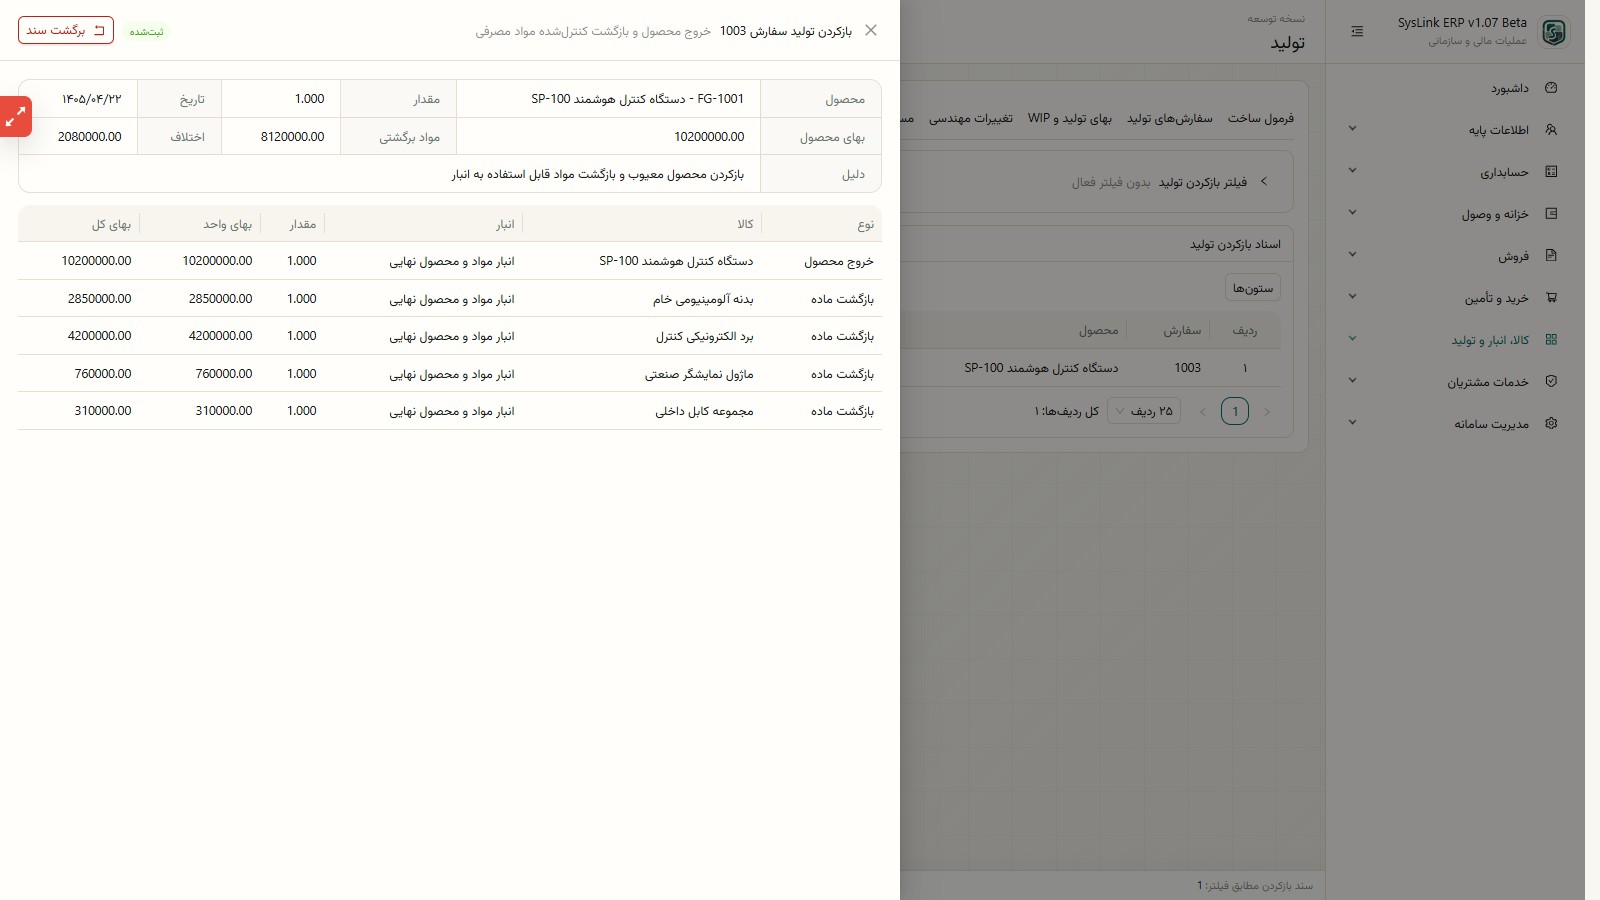The width and height of the screenshot is (1600, 900).
Task: Close the production reversal drawer
Action: click(x=871, y=30)
